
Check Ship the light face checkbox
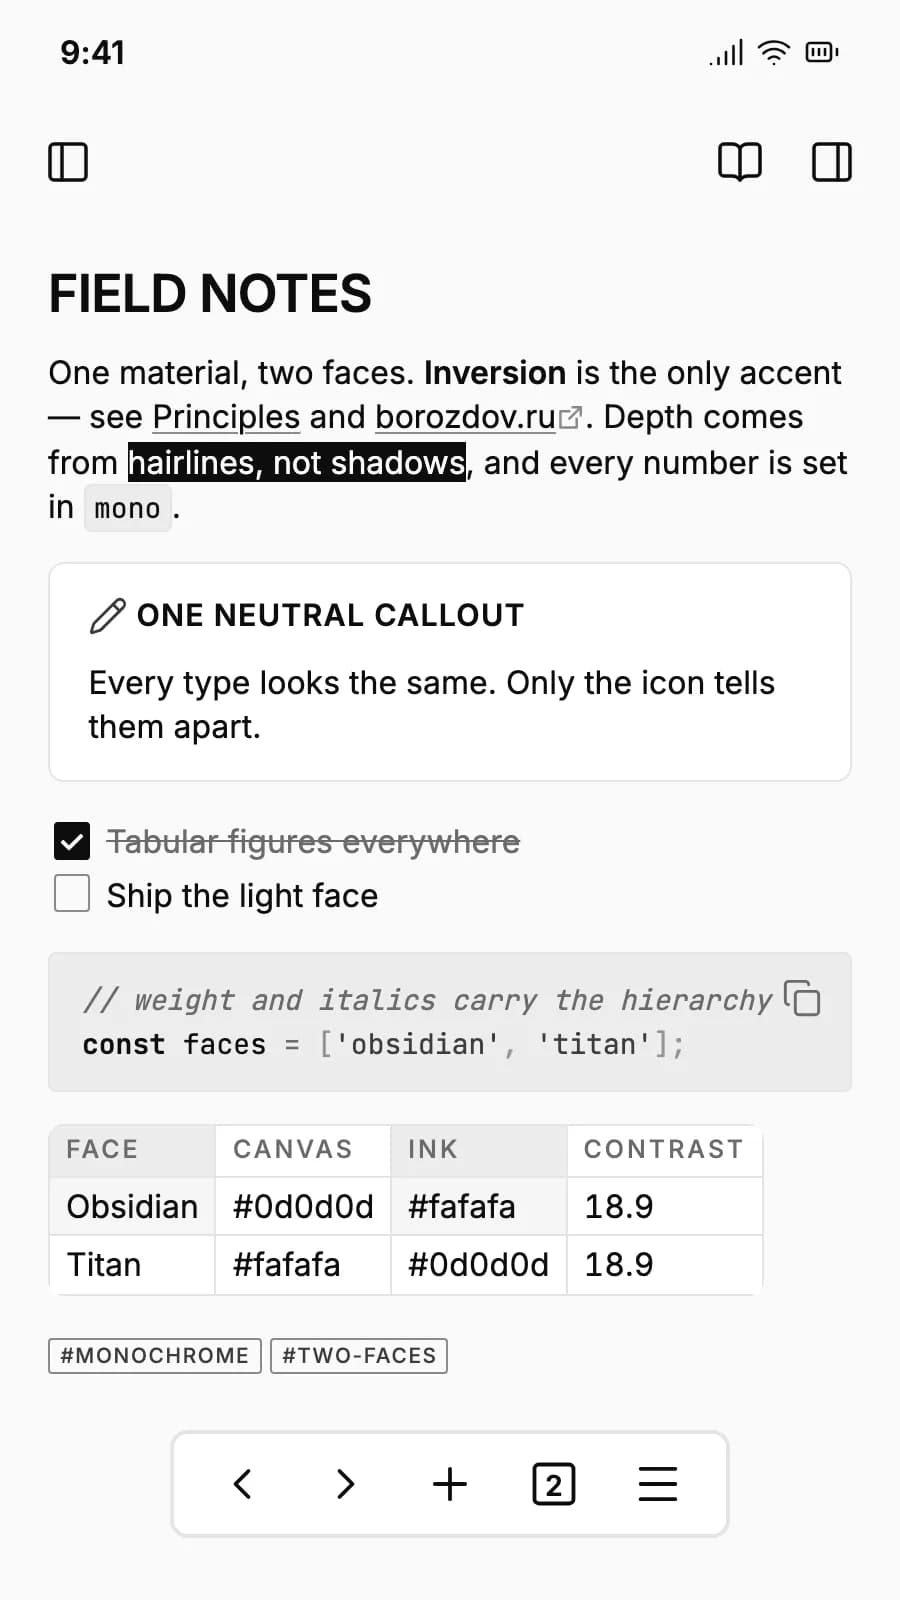pyautogui.click(x=72, y=894)
